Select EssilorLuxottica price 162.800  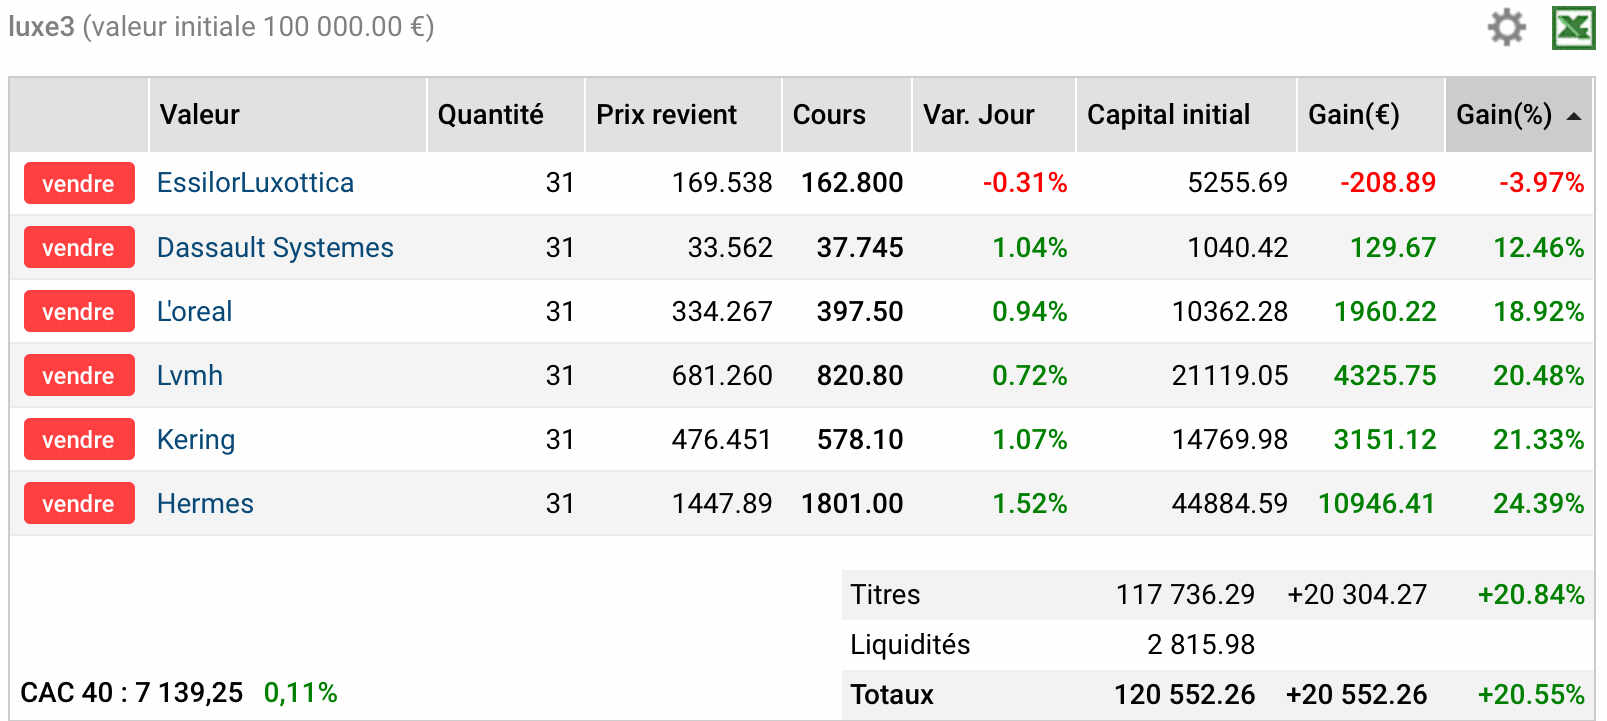852,183
